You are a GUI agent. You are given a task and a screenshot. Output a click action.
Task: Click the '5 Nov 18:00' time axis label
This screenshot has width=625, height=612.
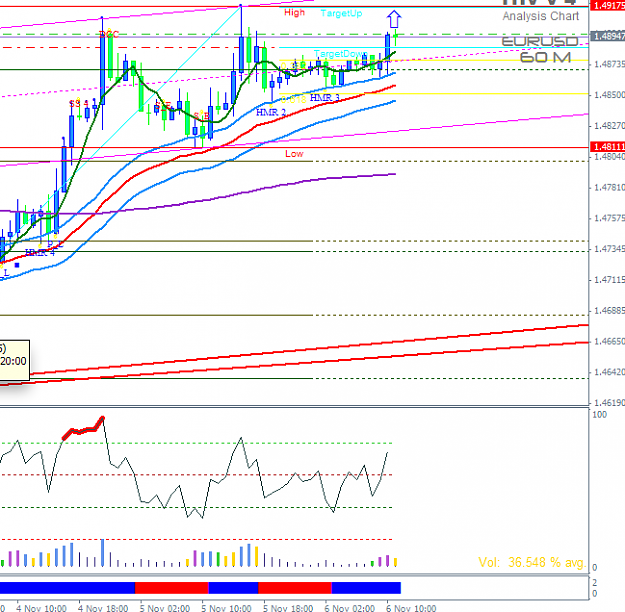pos(288,608)
